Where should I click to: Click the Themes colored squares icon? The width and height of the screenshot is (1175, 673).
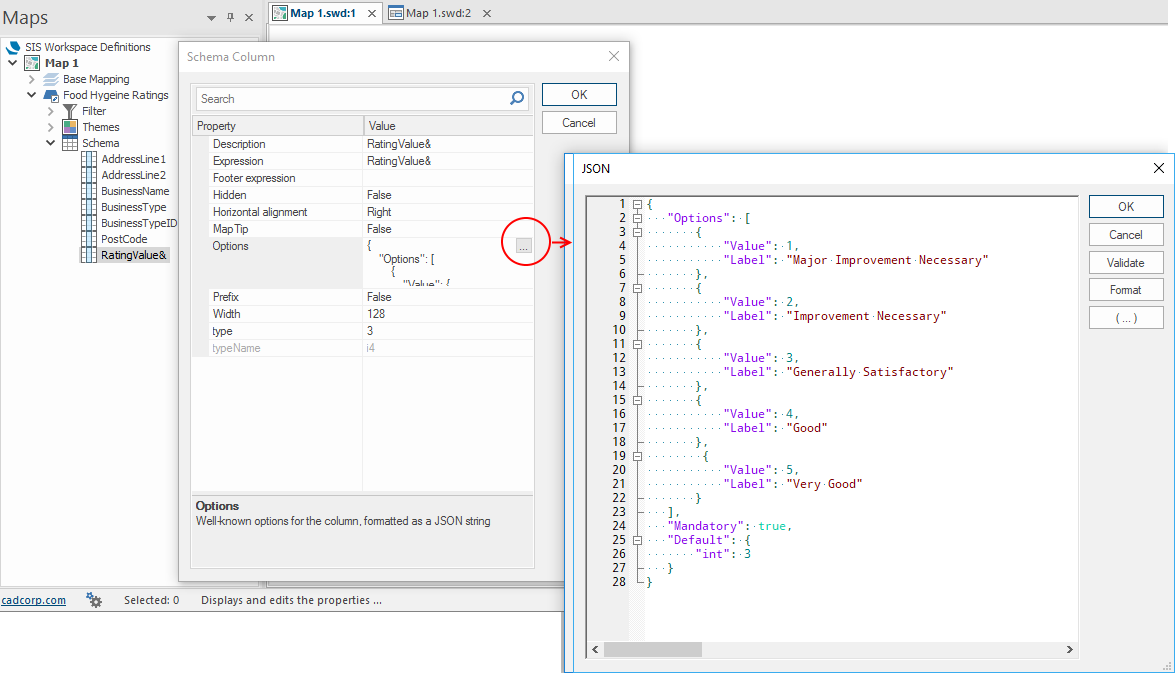[70, 127]
